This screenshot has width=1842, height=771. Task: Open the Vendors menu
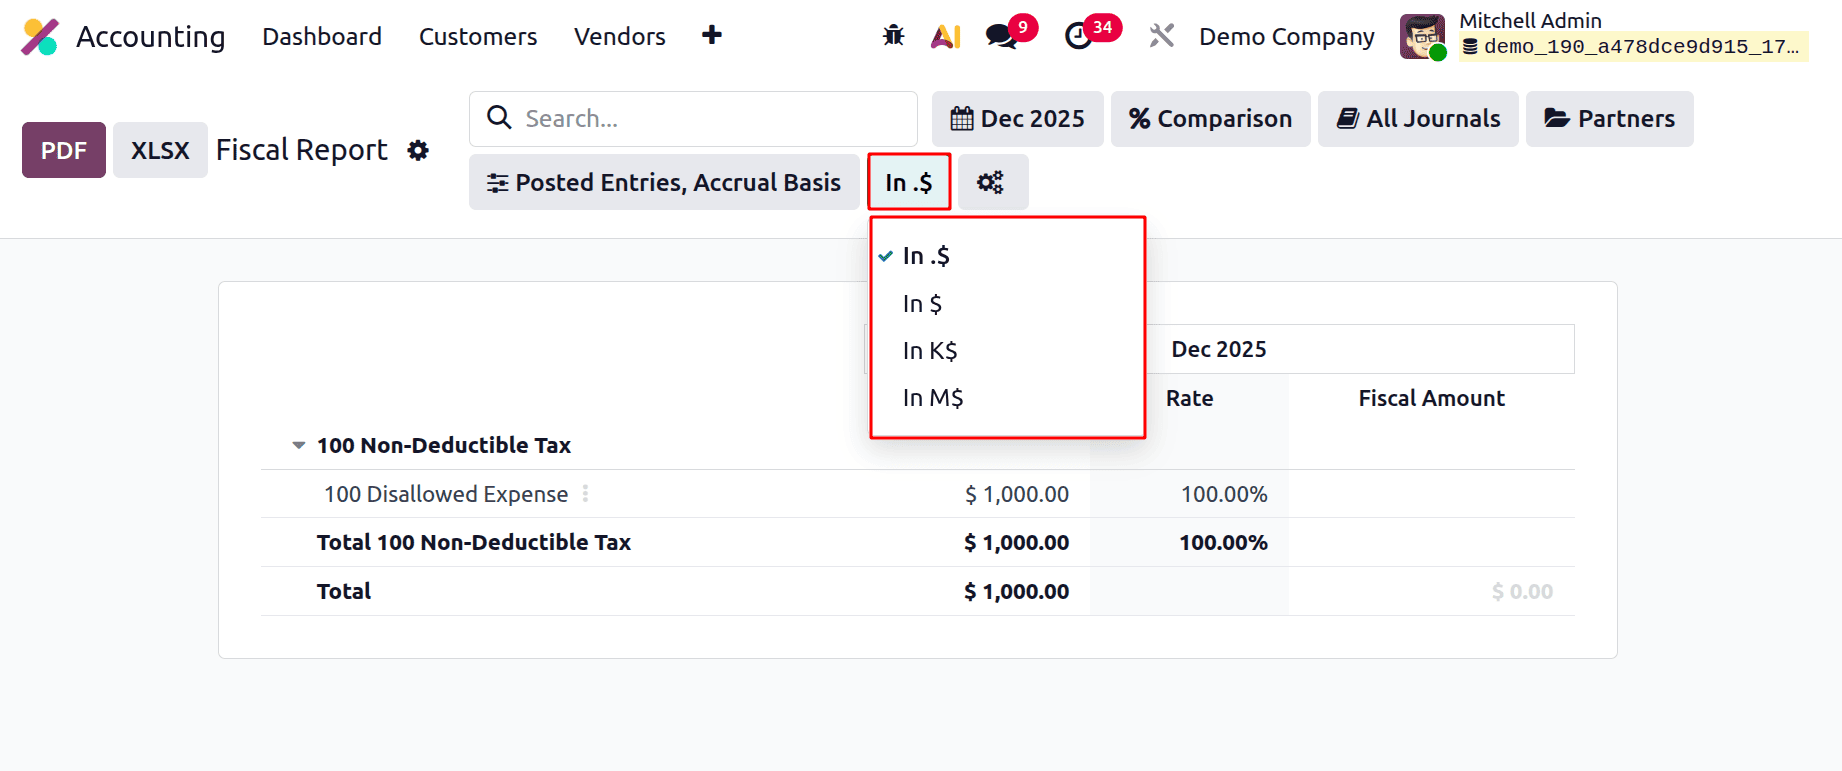point(620,36)
